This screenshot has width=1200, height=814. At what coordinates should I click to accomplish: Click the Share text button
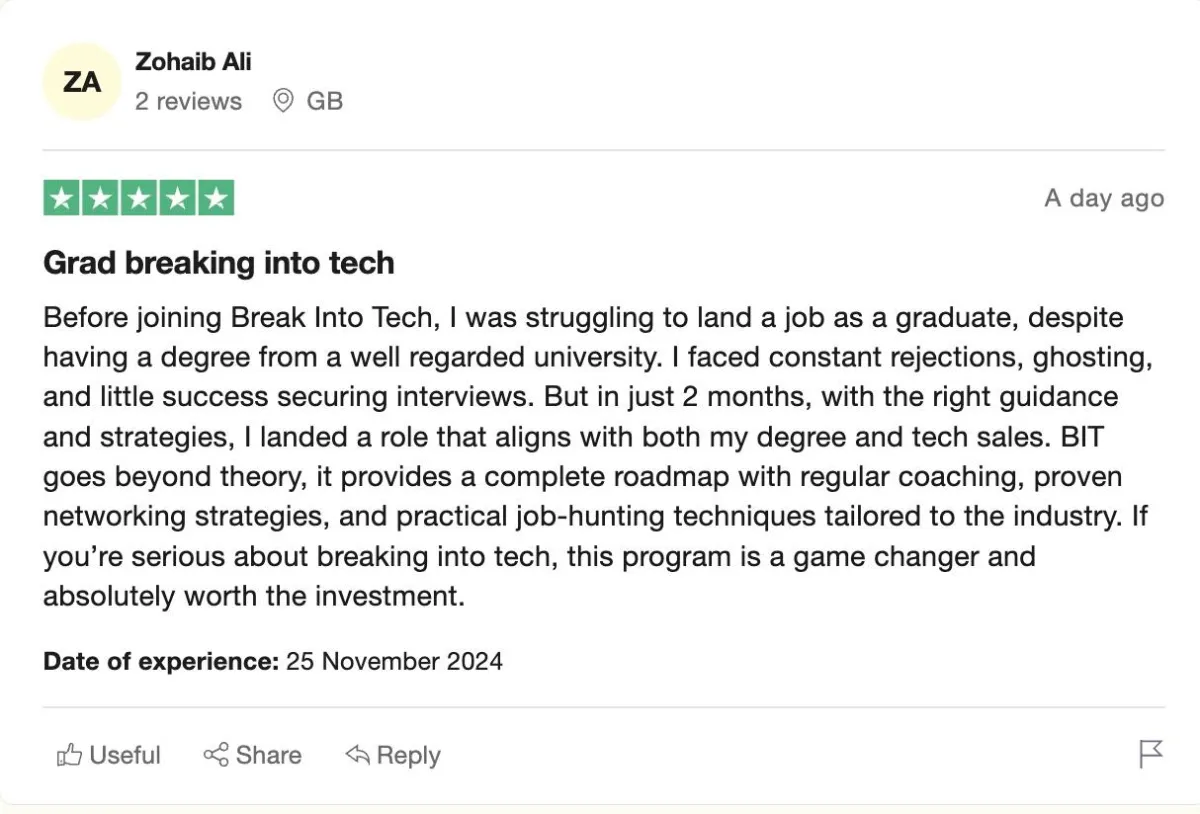[269, 755]
